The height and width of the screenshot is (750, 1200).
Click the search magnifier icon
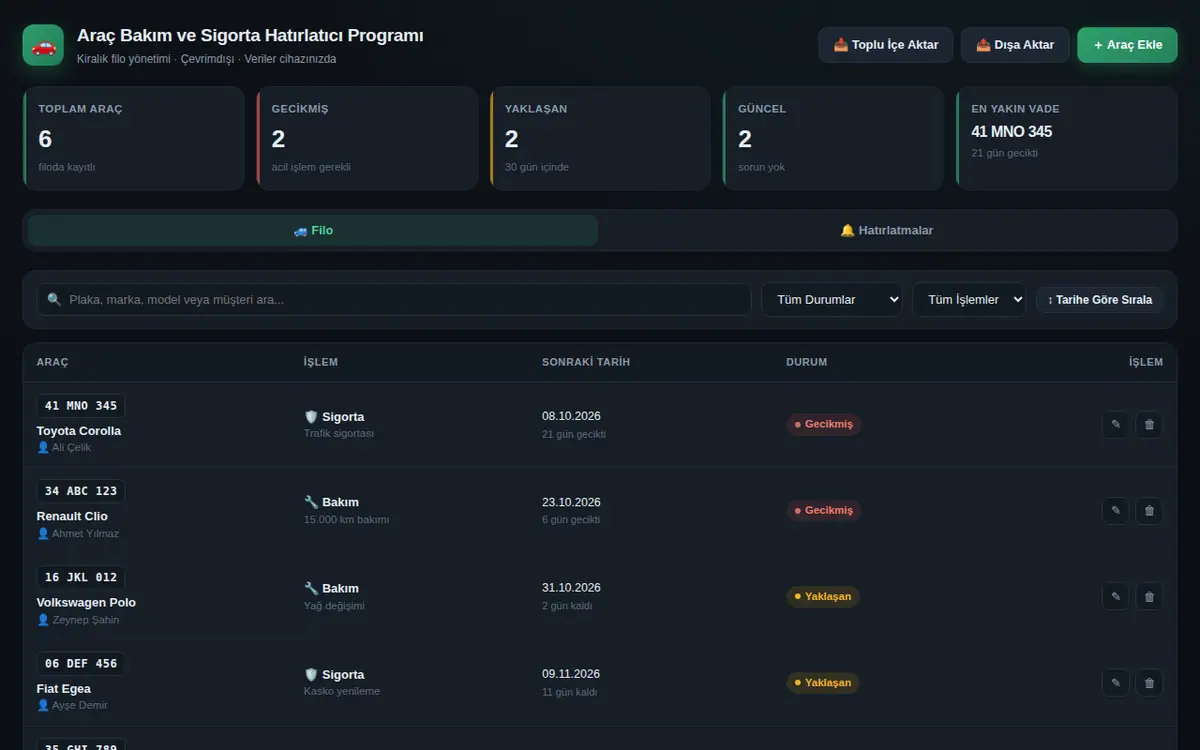(x=54, y=299)
